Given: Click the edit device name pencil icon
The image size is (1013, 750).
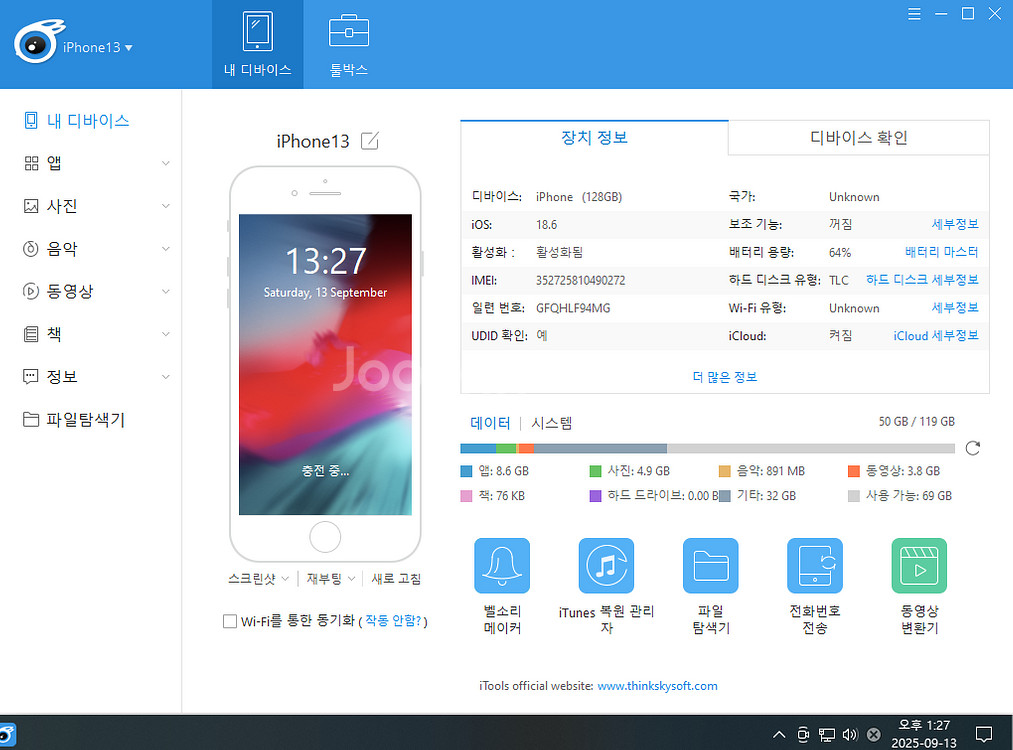Looking at the screenshot, I should point(370,141).
